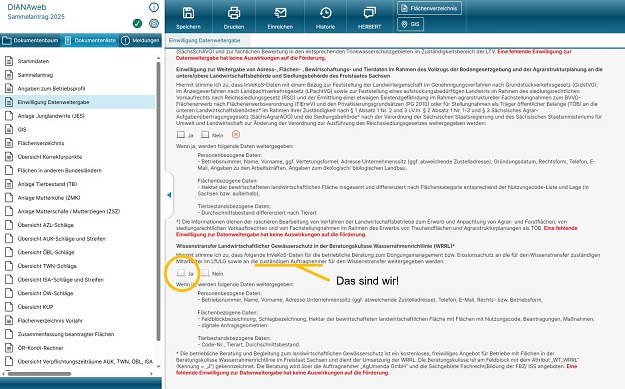Click the Flächenverzeichnis toolbar button
The image size is (625, 389).
pyautogui.click(x=429, y=8)
